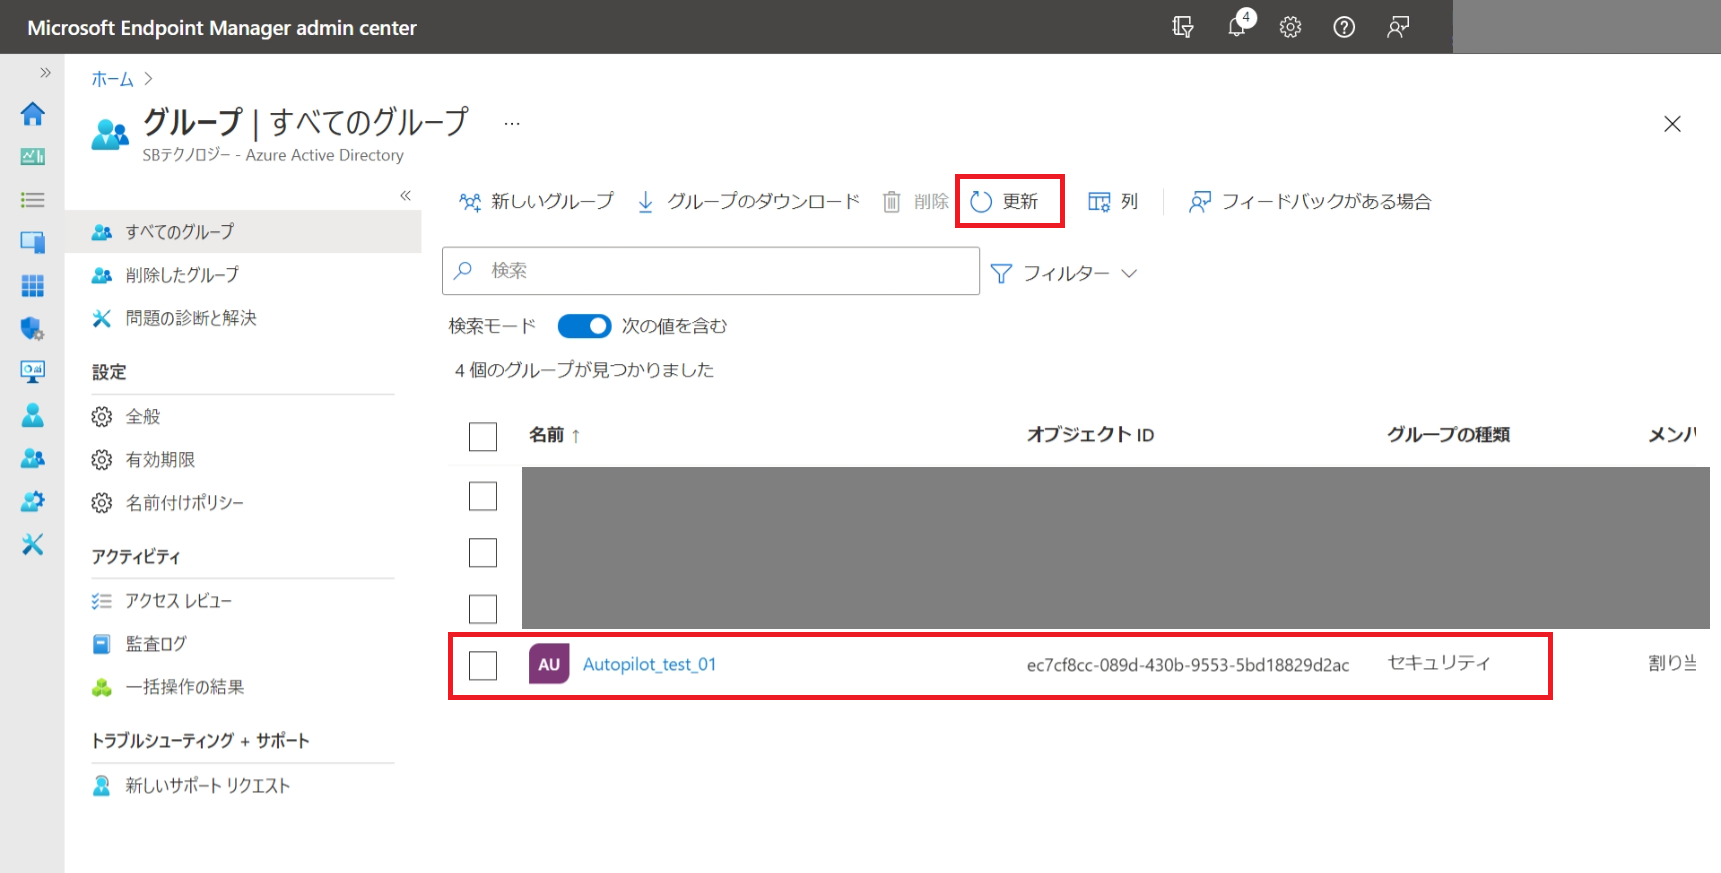Click セキュリティ group type cell
The width and height of the screenshot is (1721, 873).
tap(1439, 663)
